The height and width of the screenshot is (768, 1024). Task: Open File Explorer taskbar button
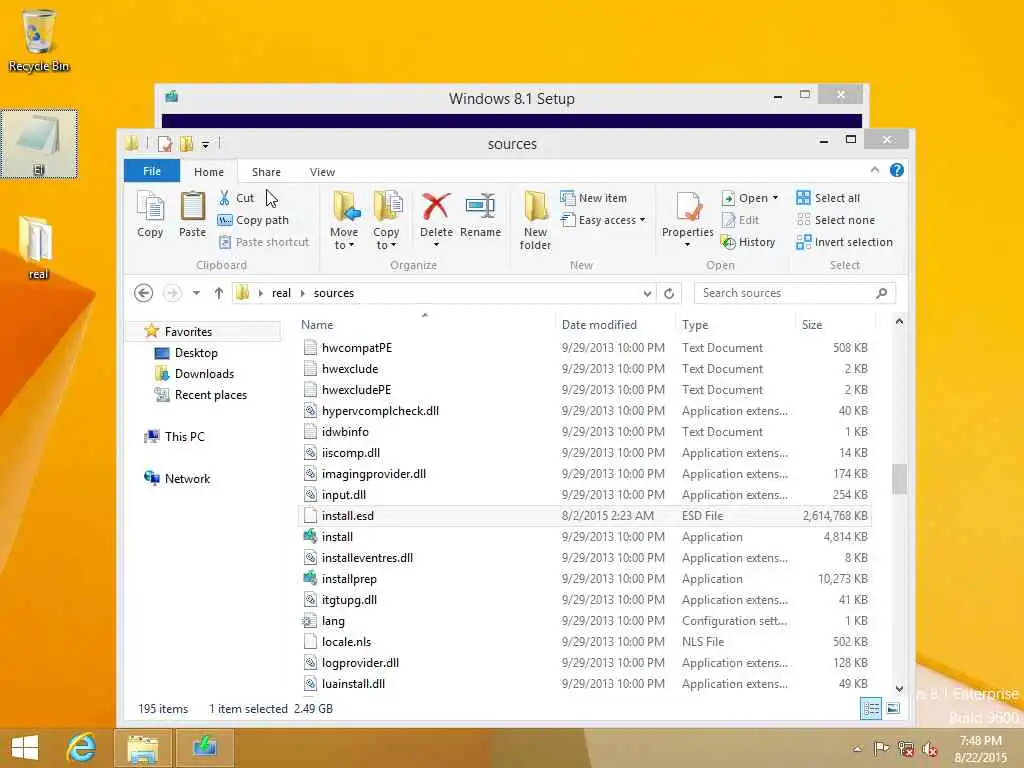(143, 748)
